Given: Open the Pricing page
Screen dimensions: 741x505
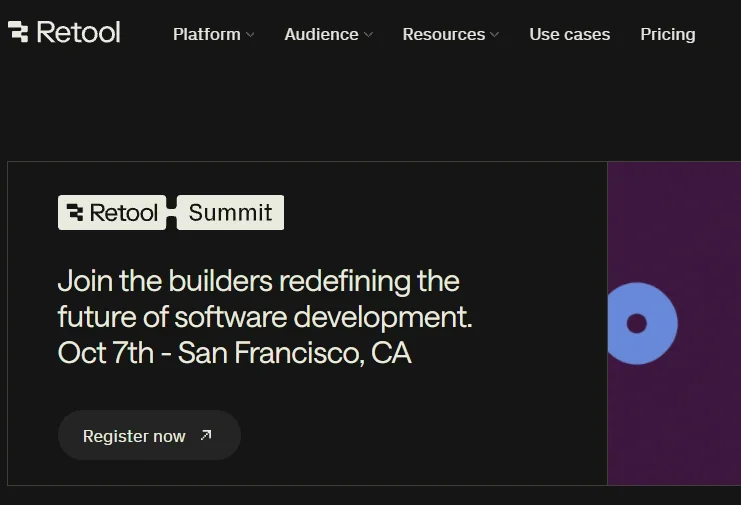Looking at the screenshot, I should coord(667,34).
